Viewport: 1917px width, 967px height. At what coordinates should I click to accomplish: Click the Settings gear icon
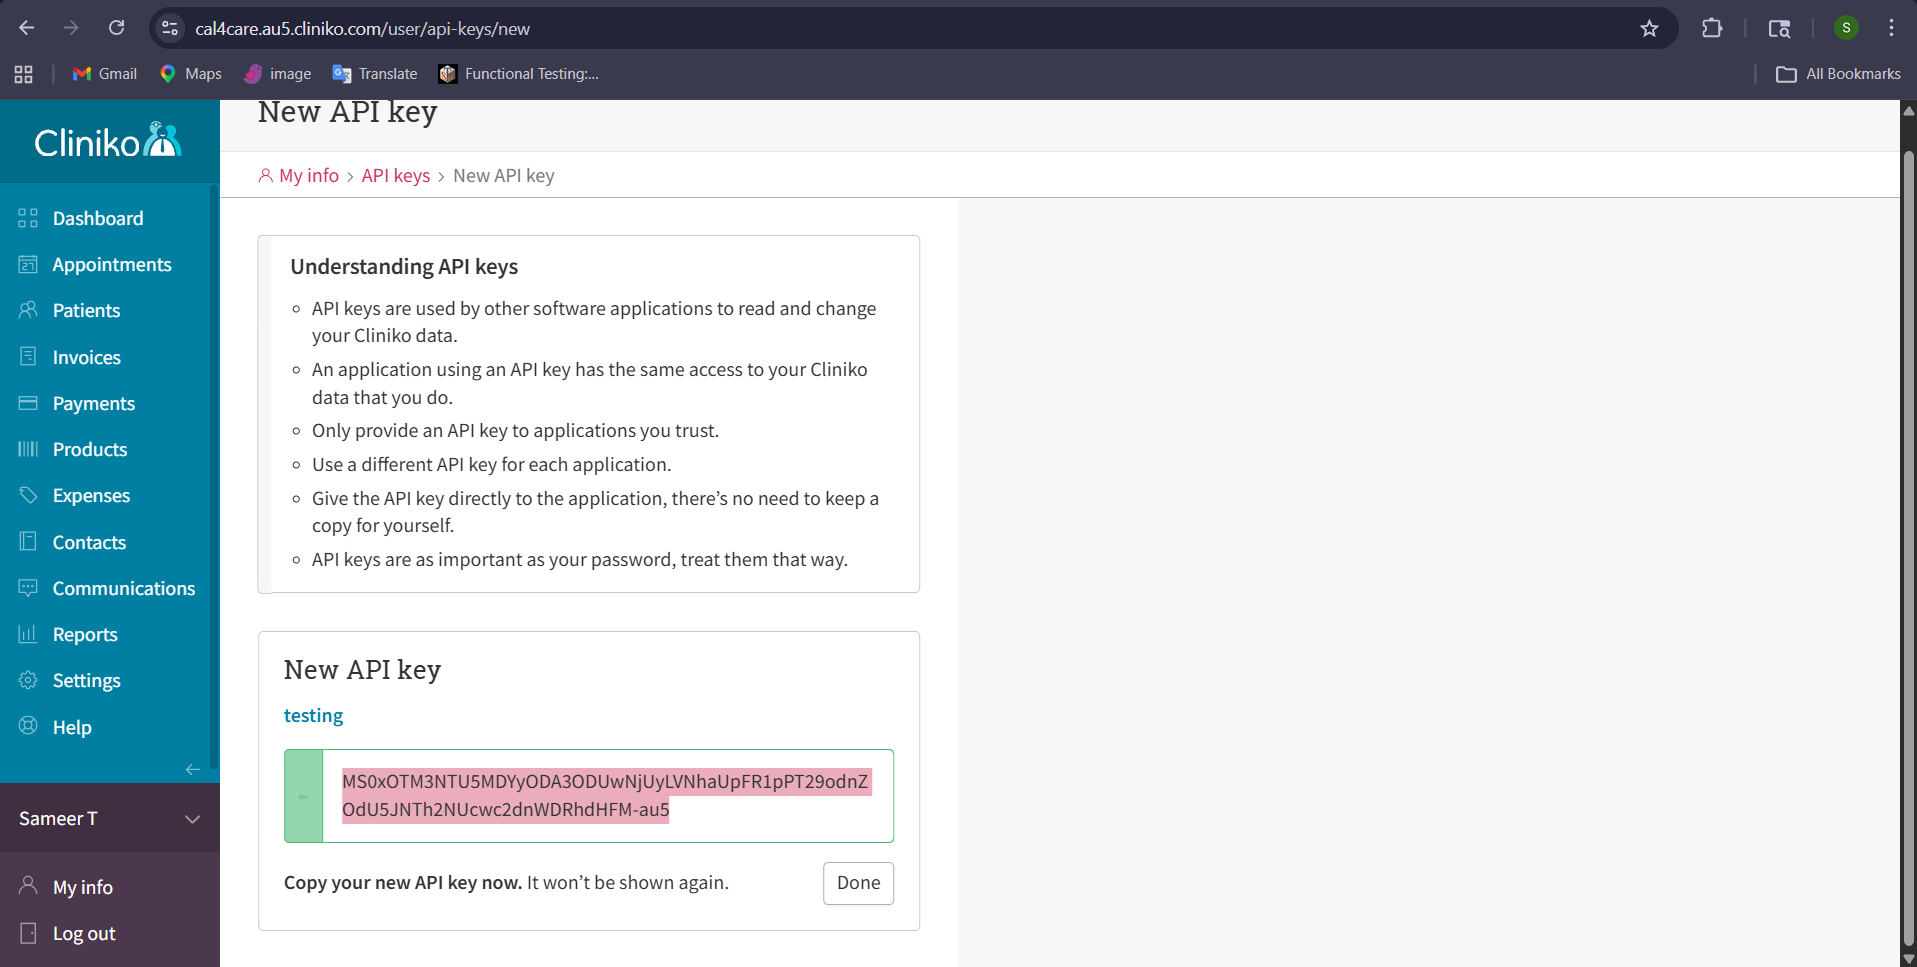tap(28, 680)
